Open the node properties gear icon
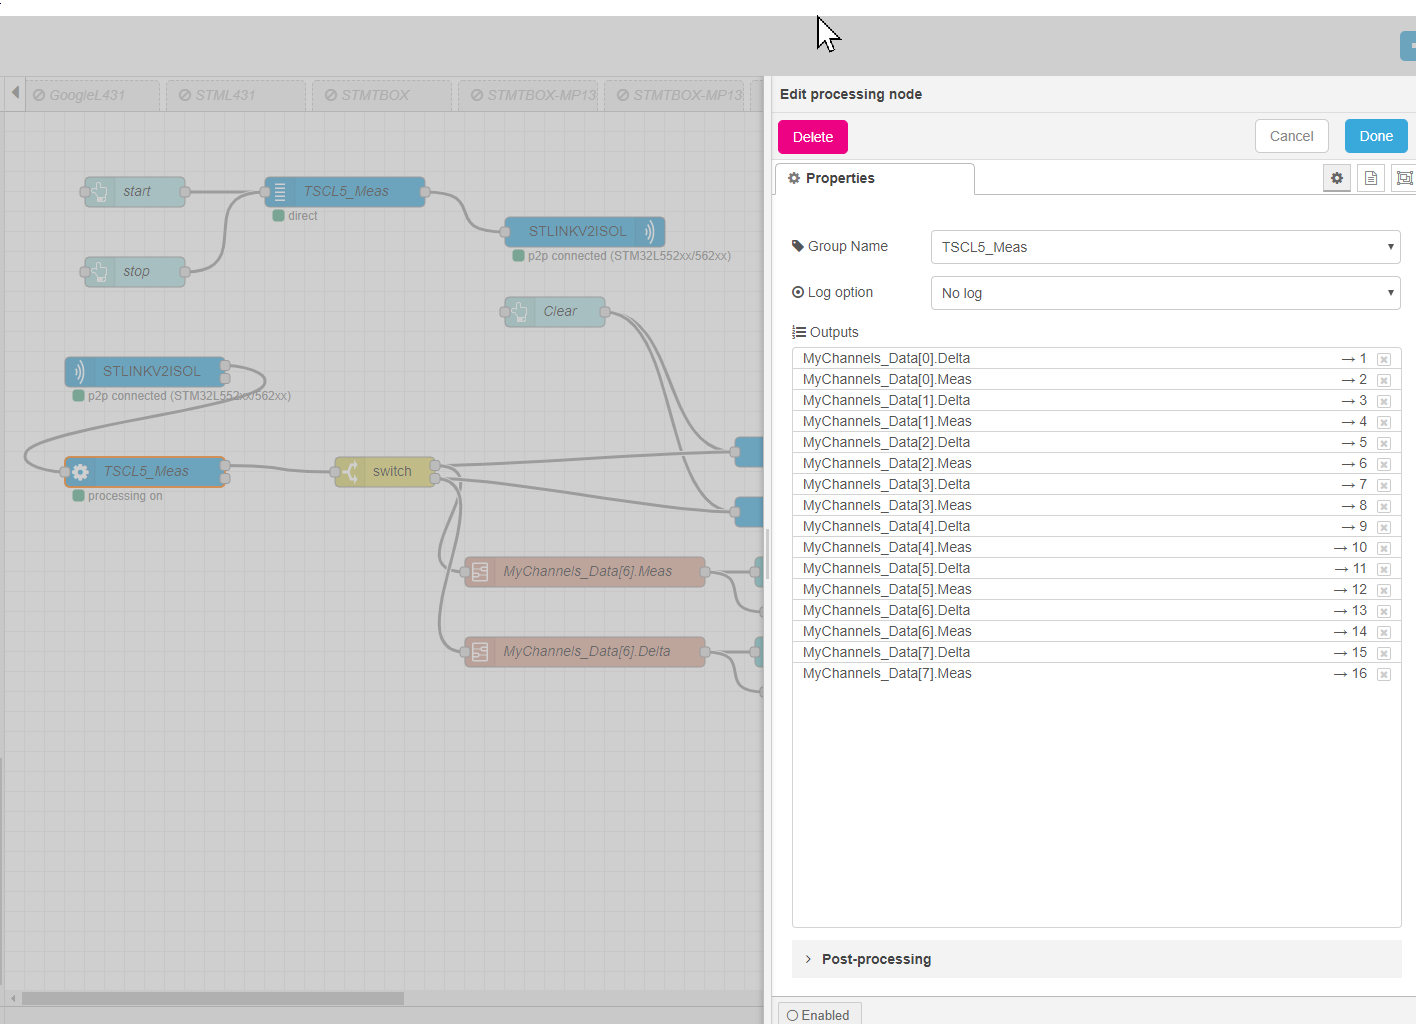This screenshot has width=1416, height=1024. point(1337,178)
